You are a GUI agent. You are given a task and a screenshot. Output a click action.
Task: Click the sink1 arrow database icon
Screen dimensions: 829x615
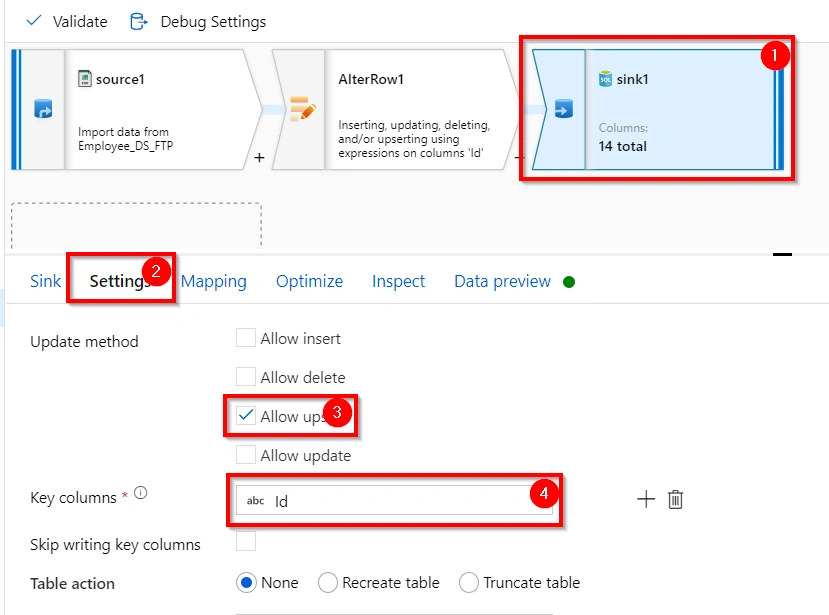[564, 109]
